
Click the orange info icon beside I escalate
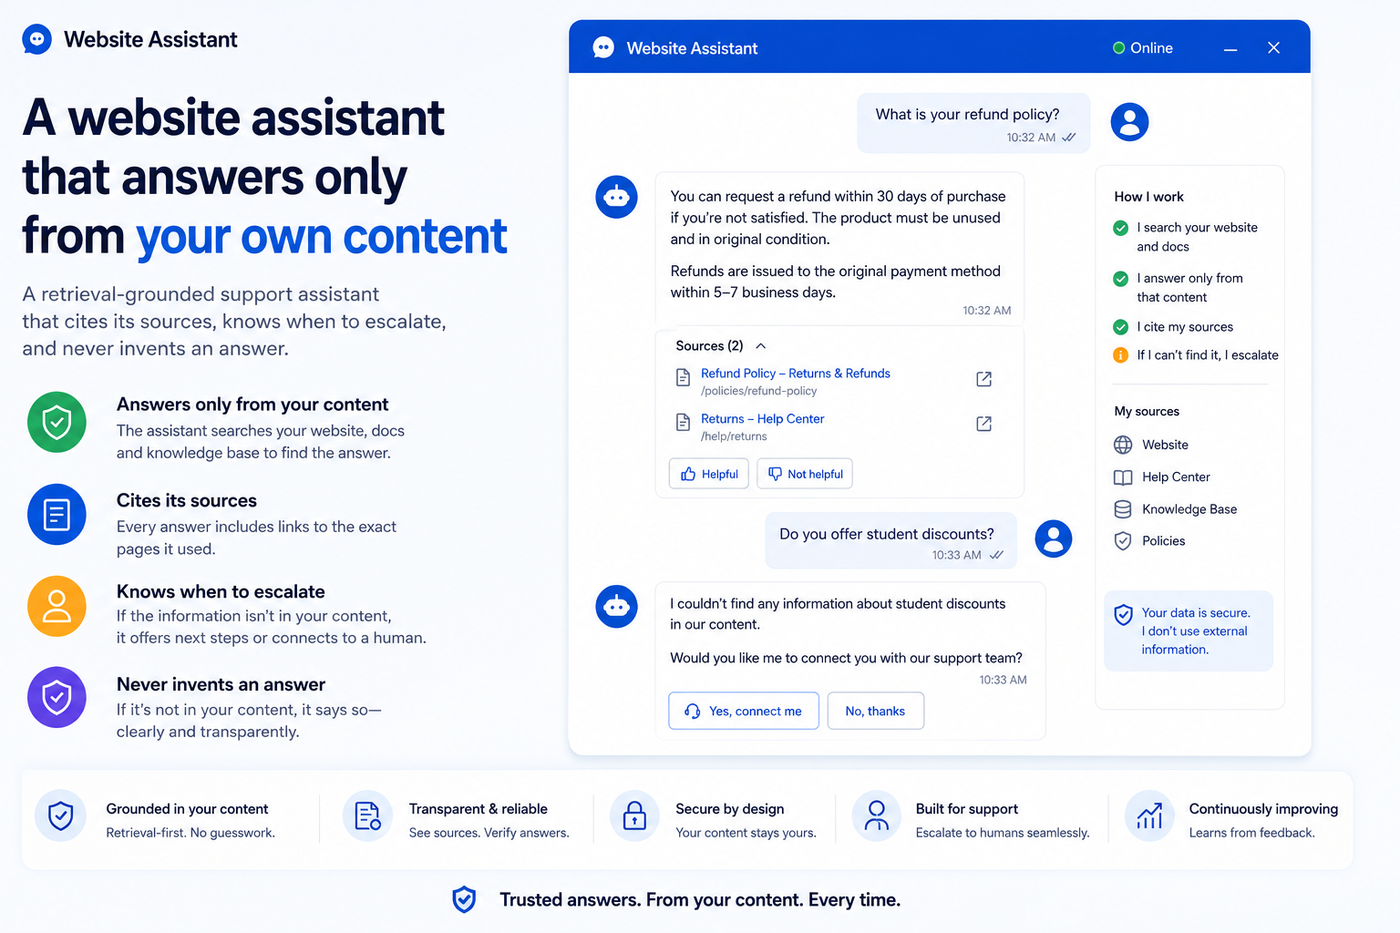click(1121, 355)
